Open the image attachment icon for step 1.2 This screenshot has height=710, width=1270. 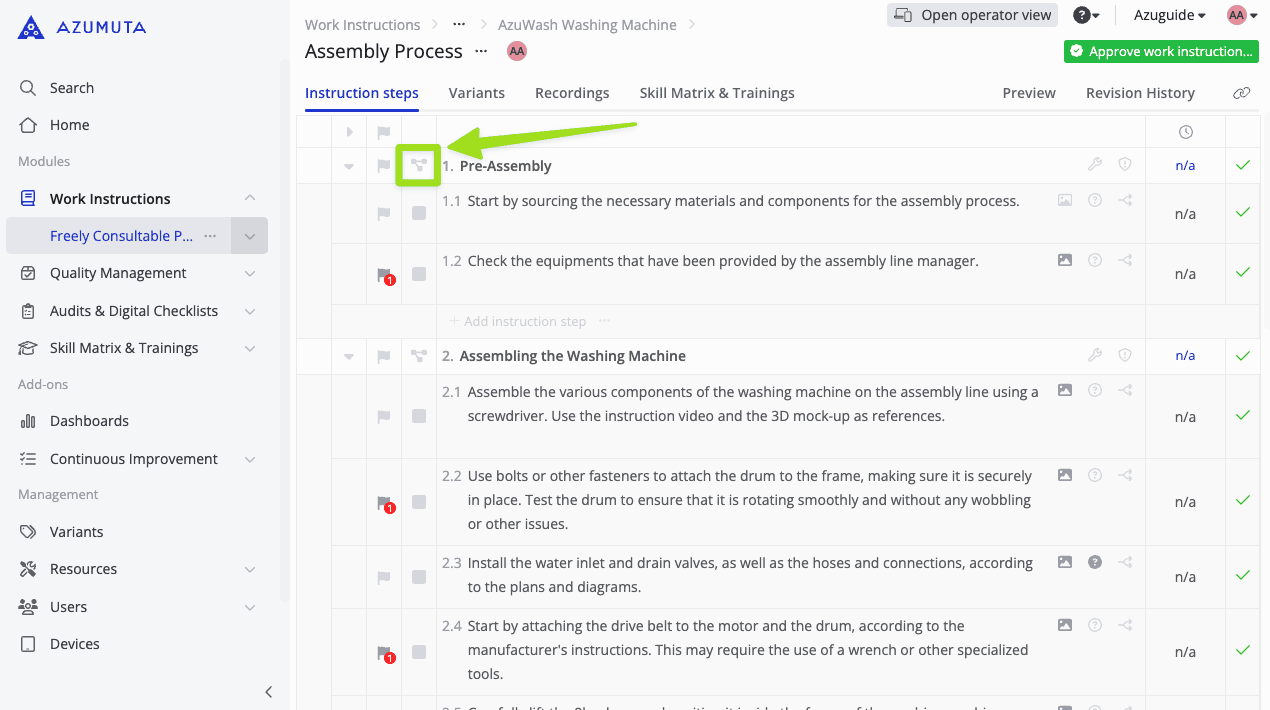point(1065,260)
